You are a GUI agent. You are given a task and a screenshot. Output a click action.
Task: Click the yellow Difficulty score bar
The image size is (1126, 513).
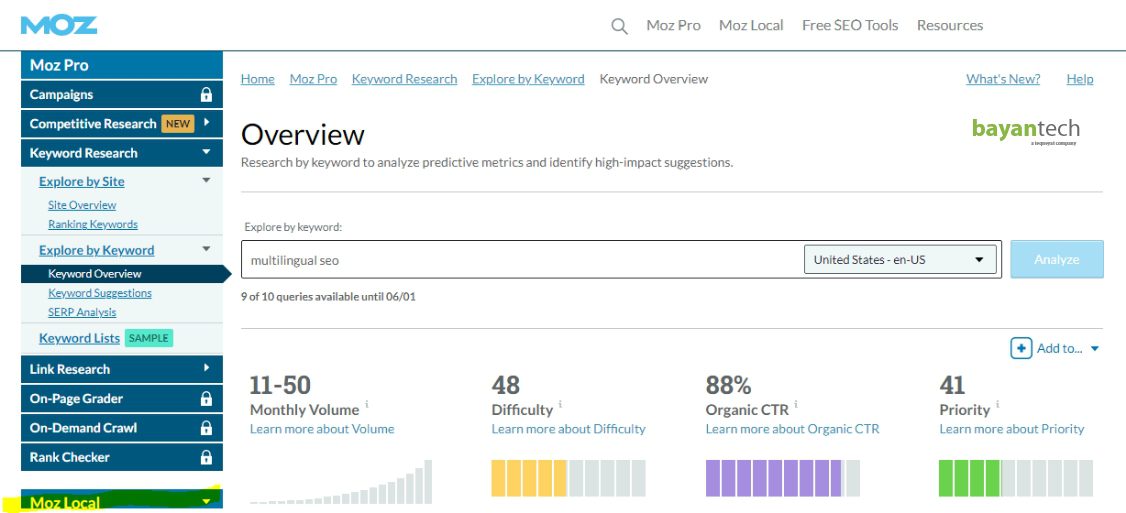click(x=569, y=479)
